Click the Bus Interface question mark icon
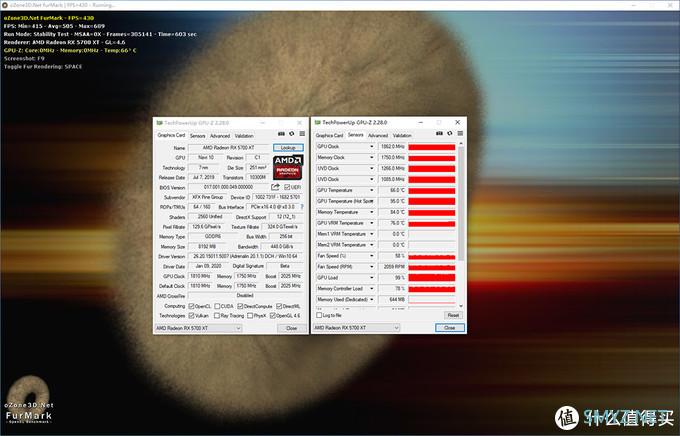Screen dimensions: 680x436 click(x=302, y=207)
